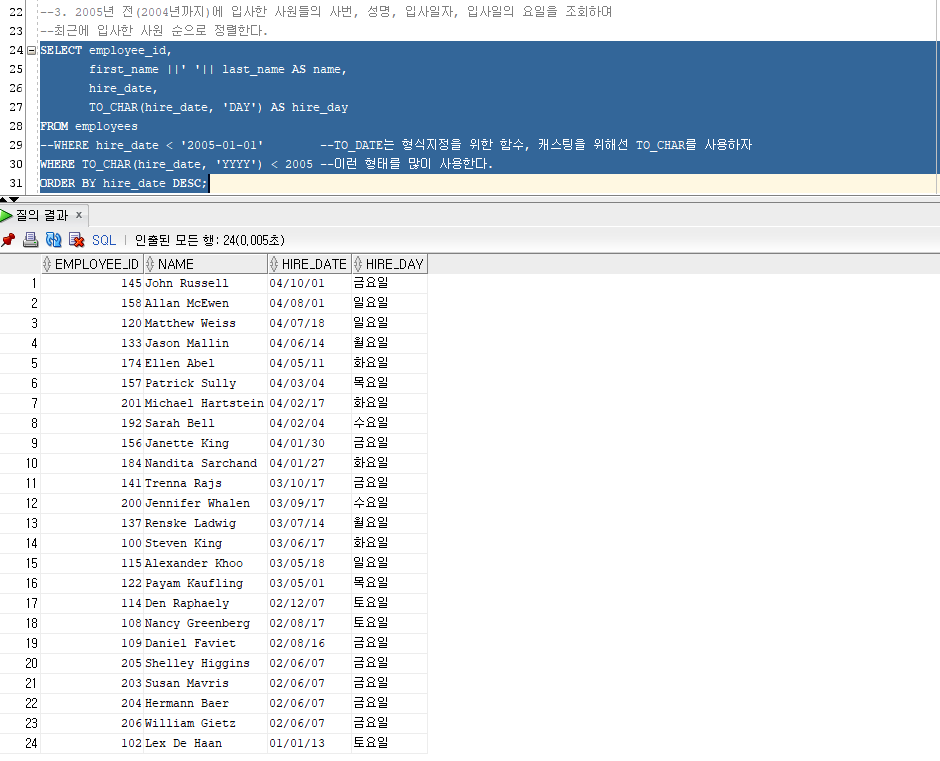Image resolution: width=940 pixels, height=761 pixels.
Task: Select the cell 'Ellen Abel'
Action: point(206,363)
